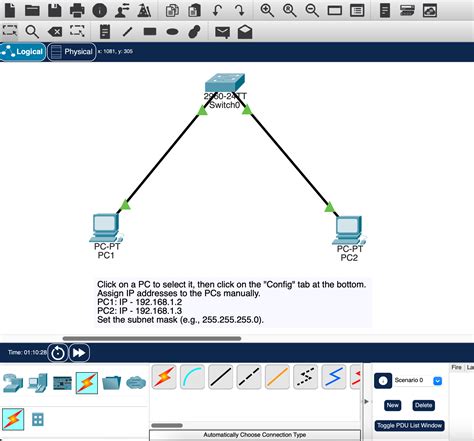
Task: Choose the Inspect magnifier tool
Action: click(x=32, y=32)
